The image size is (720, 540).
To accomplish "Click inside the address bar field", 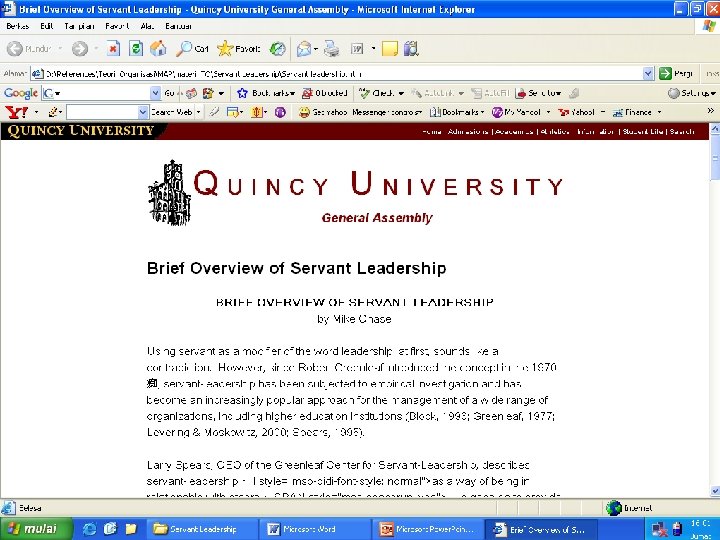I will click(342, 73).
